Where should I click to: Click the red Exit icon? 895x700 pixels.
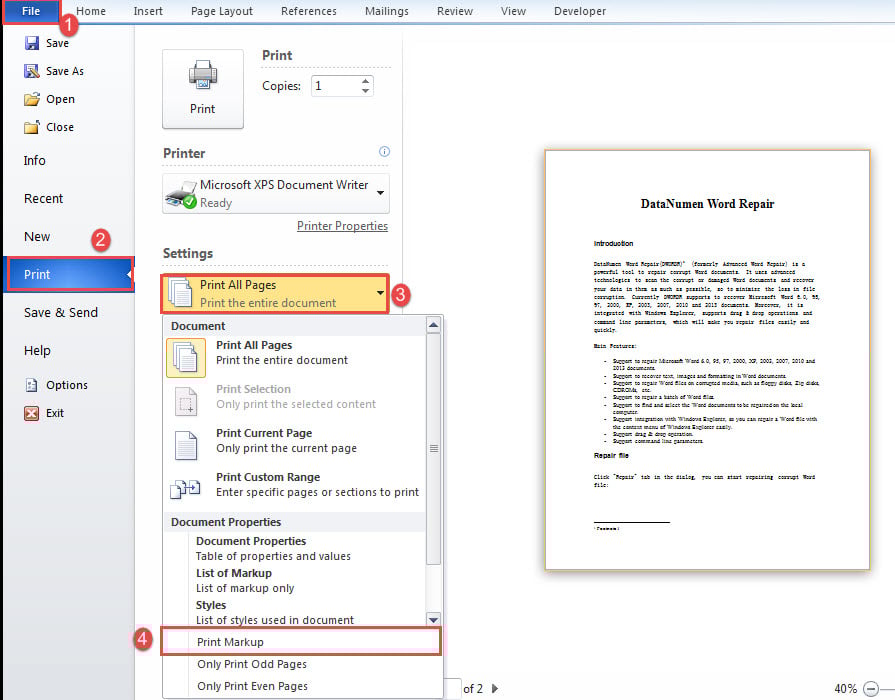click(x=31, y=413)
